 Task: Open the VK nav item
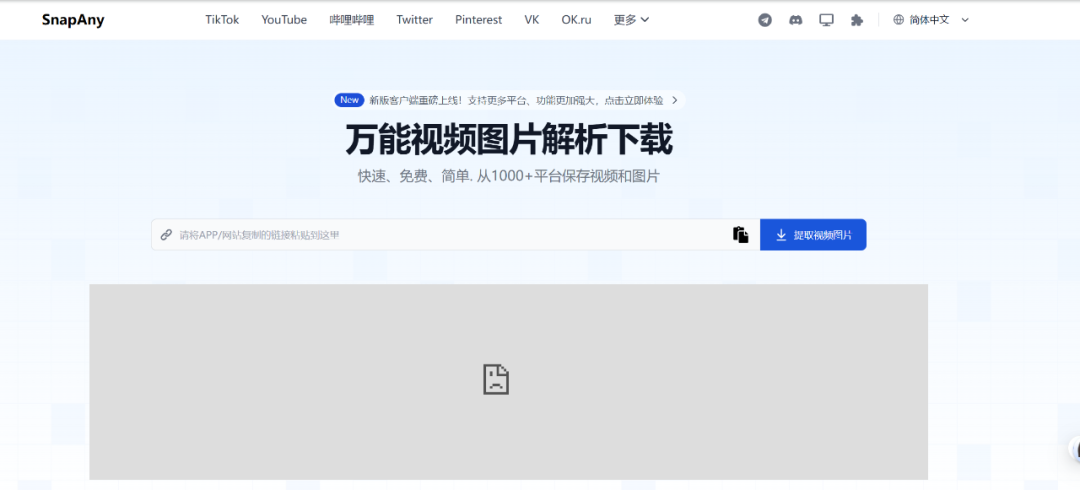(x=532, y=20)
